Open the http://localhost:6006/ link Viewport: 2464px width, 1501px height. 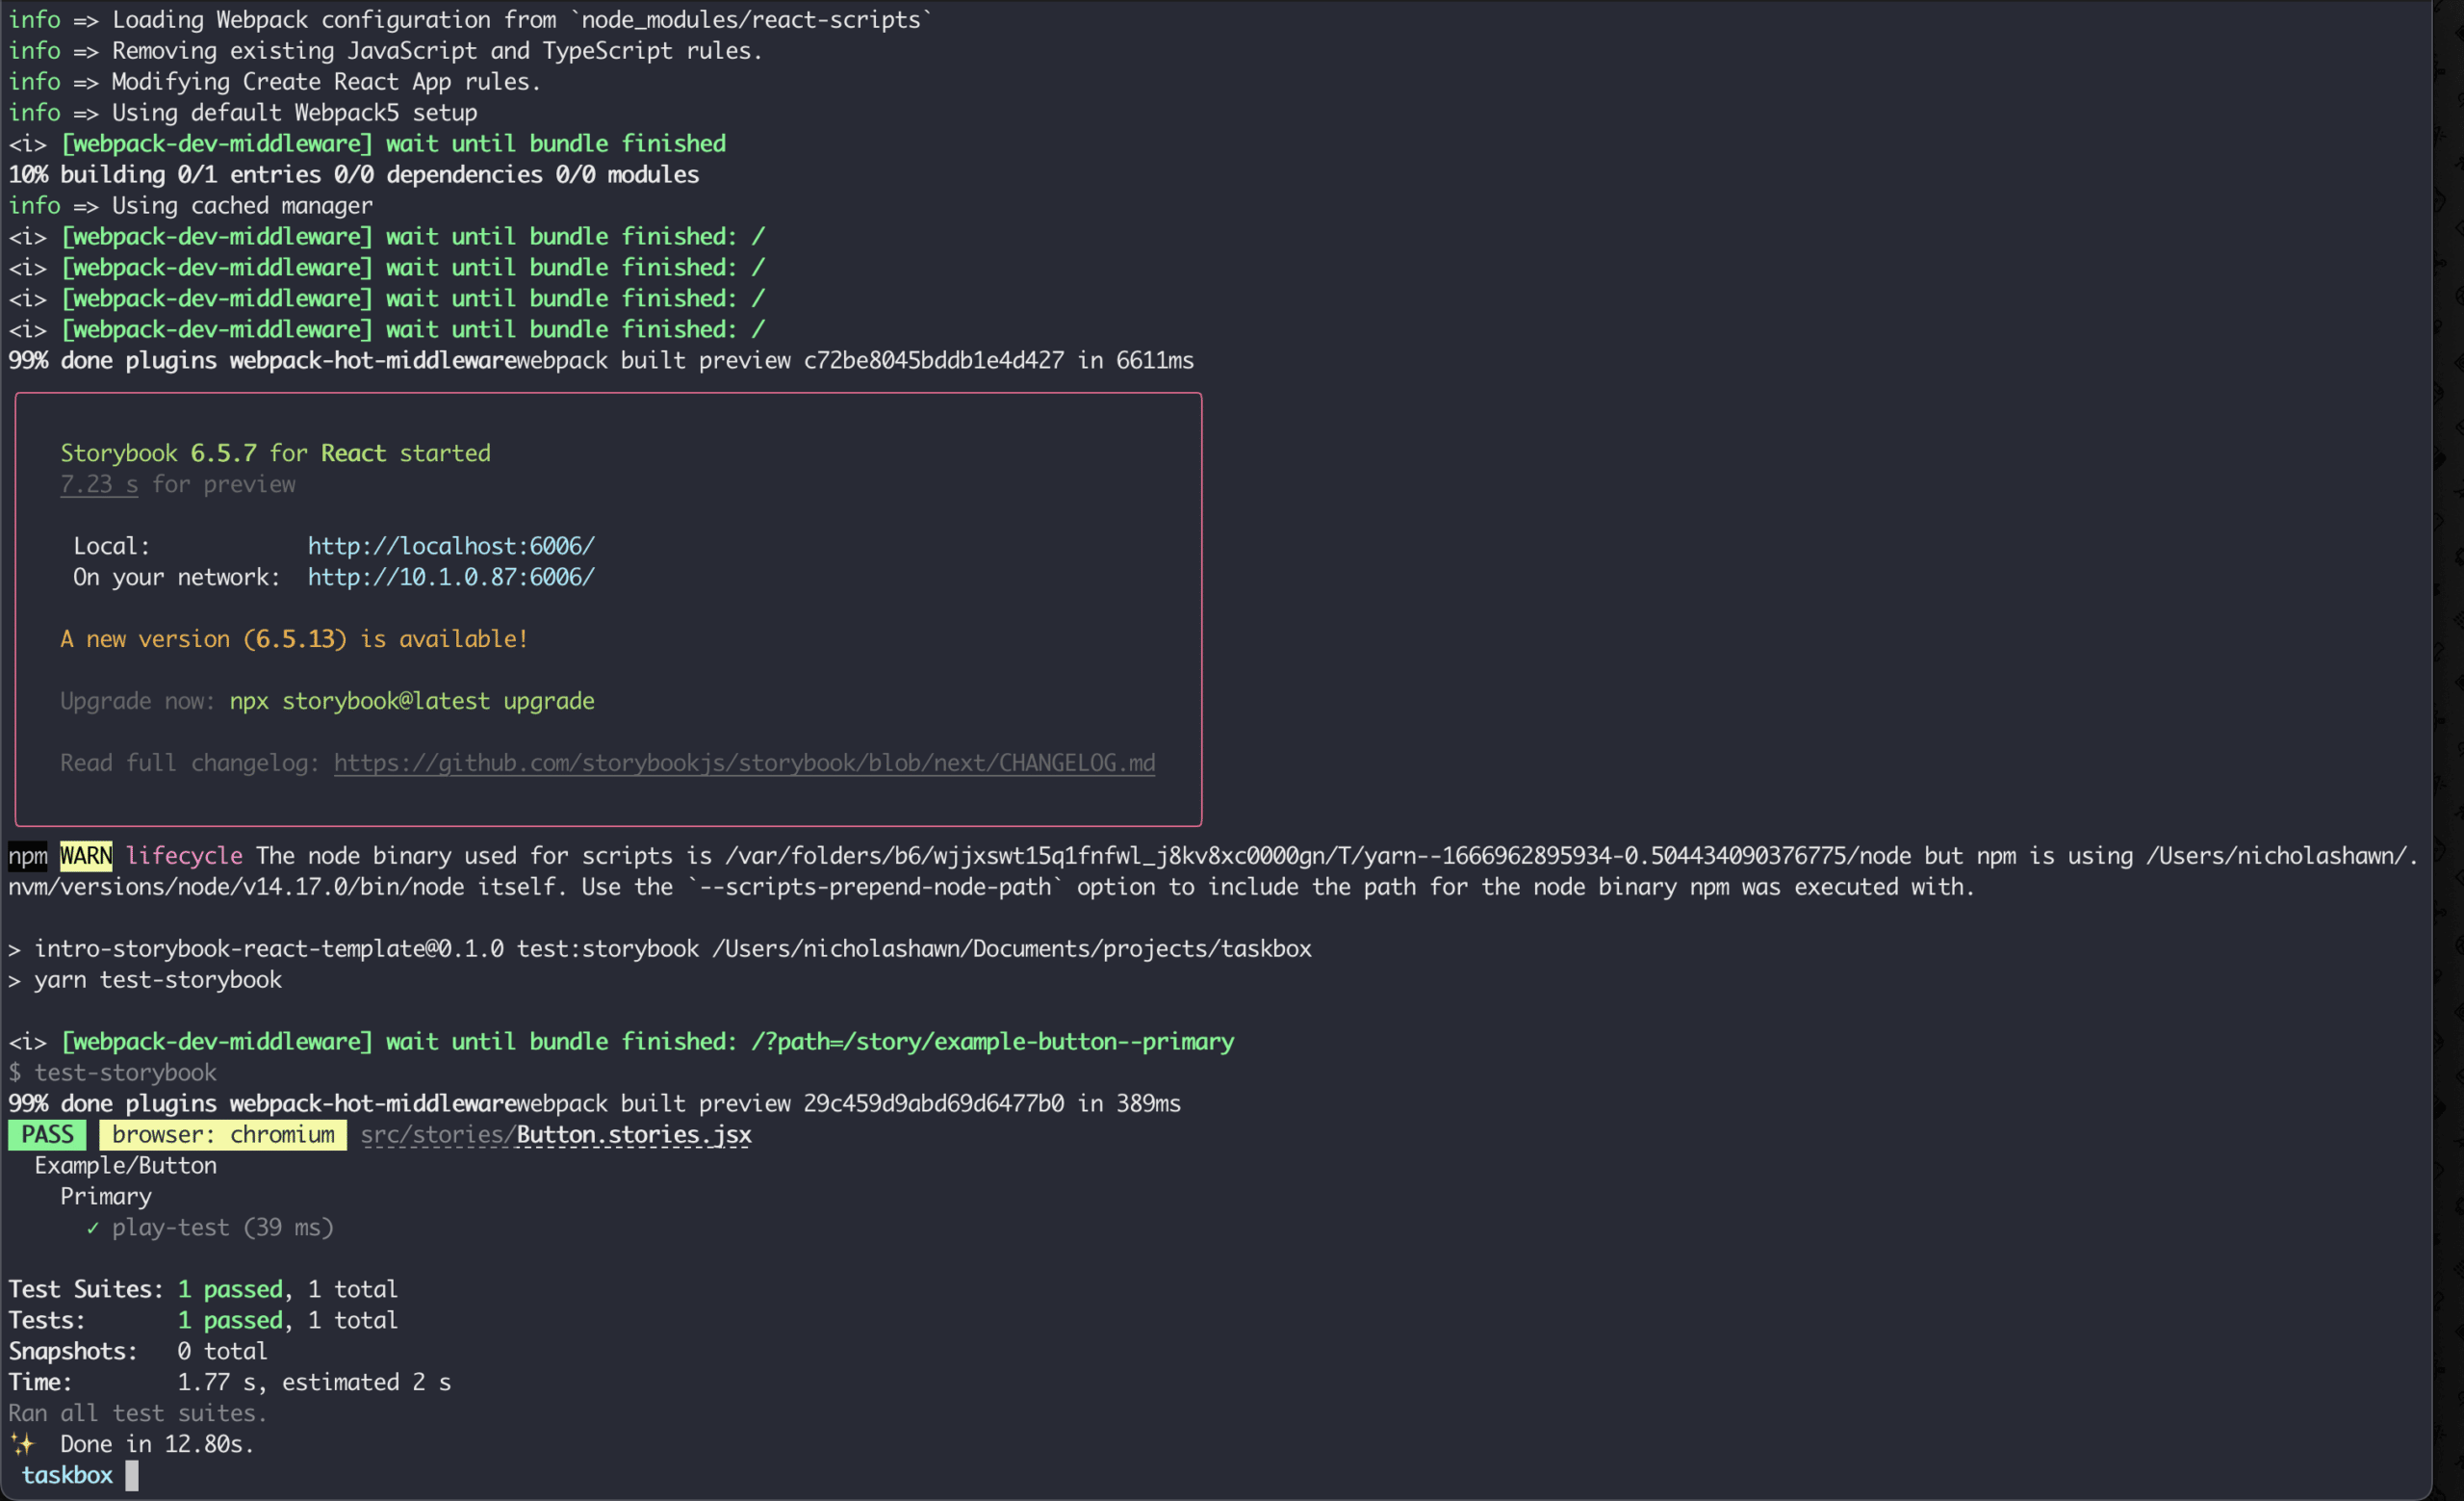[450, 546]
